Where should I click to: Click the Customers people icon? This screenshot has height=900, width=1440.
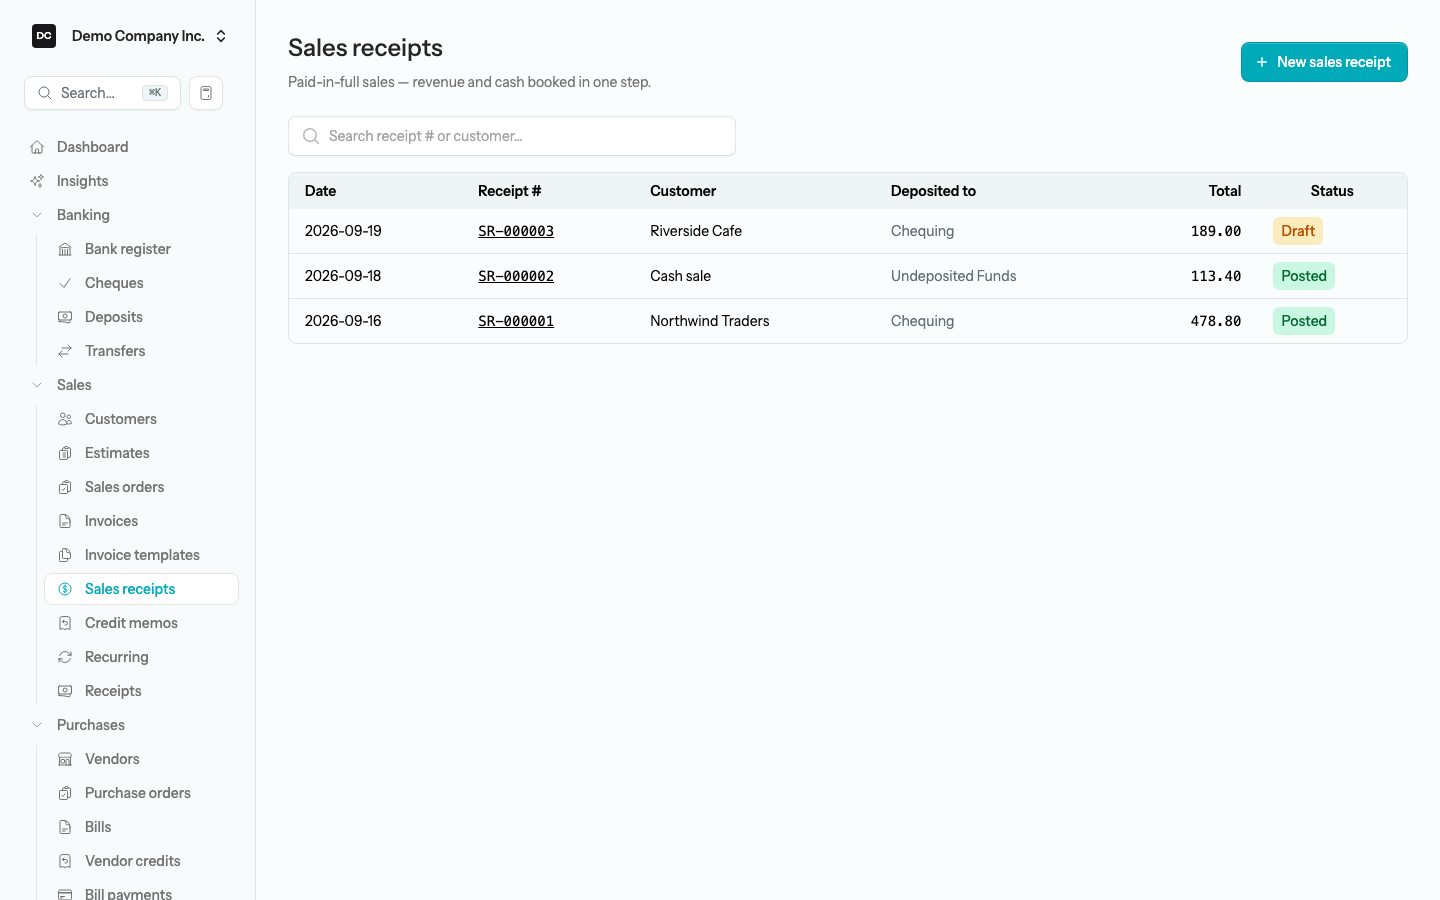tap(65, 419)
